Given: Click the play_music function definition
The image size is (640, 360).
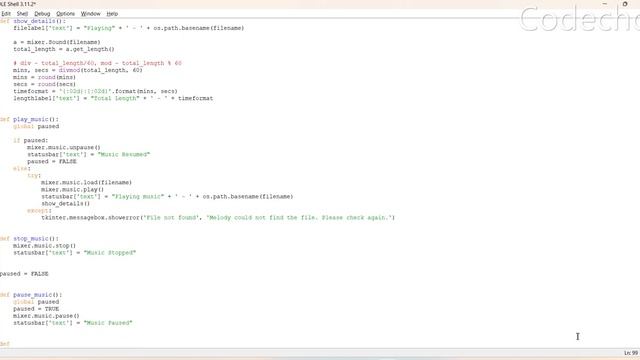Looking at the screenshot, I should tap(29, 119).
